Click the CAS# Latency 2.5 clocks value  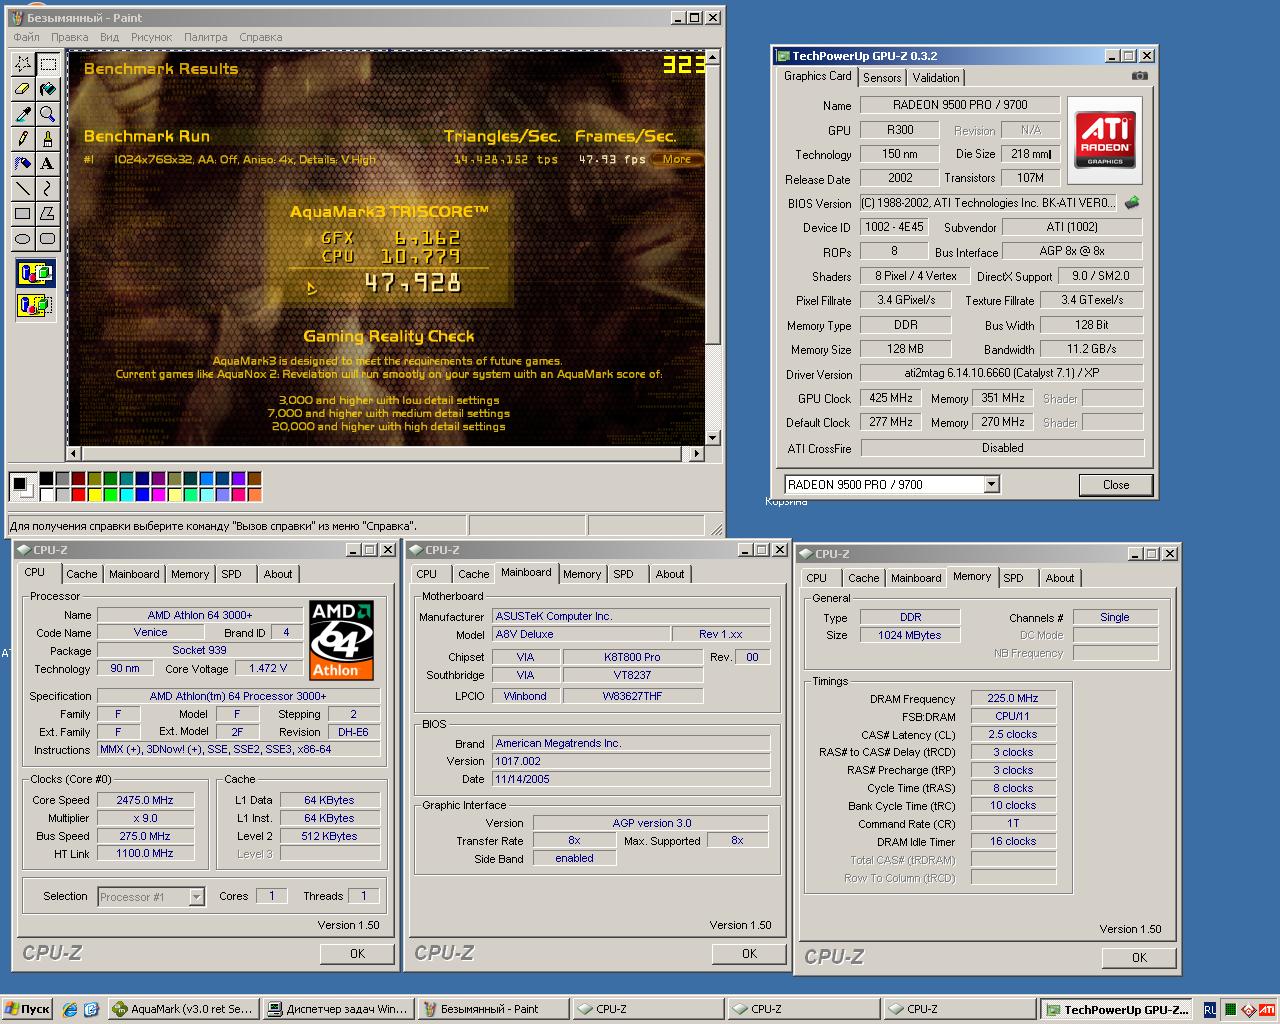point(1013,734)
